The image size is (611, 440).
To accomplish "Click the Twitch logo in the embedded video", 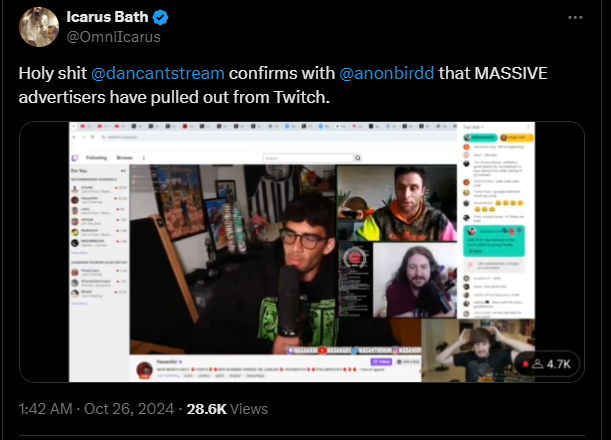I will tap(75, 158).
